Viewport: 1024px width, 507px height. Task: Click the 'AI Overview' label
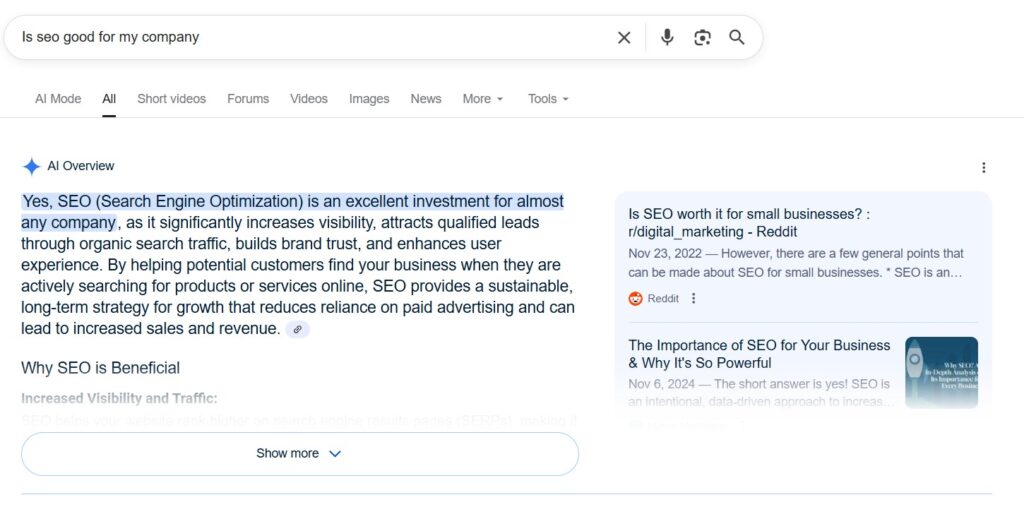click(x=80, y=166)
